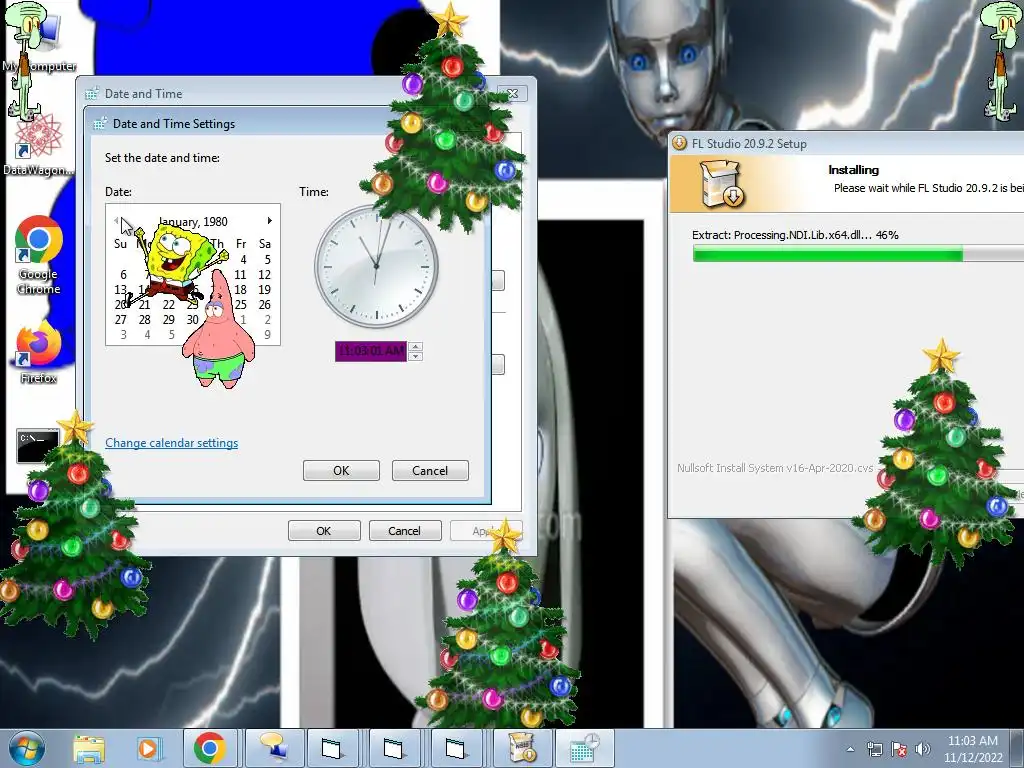
Task: Select January 21 in the calendar
Action: (x=144, y=304)
